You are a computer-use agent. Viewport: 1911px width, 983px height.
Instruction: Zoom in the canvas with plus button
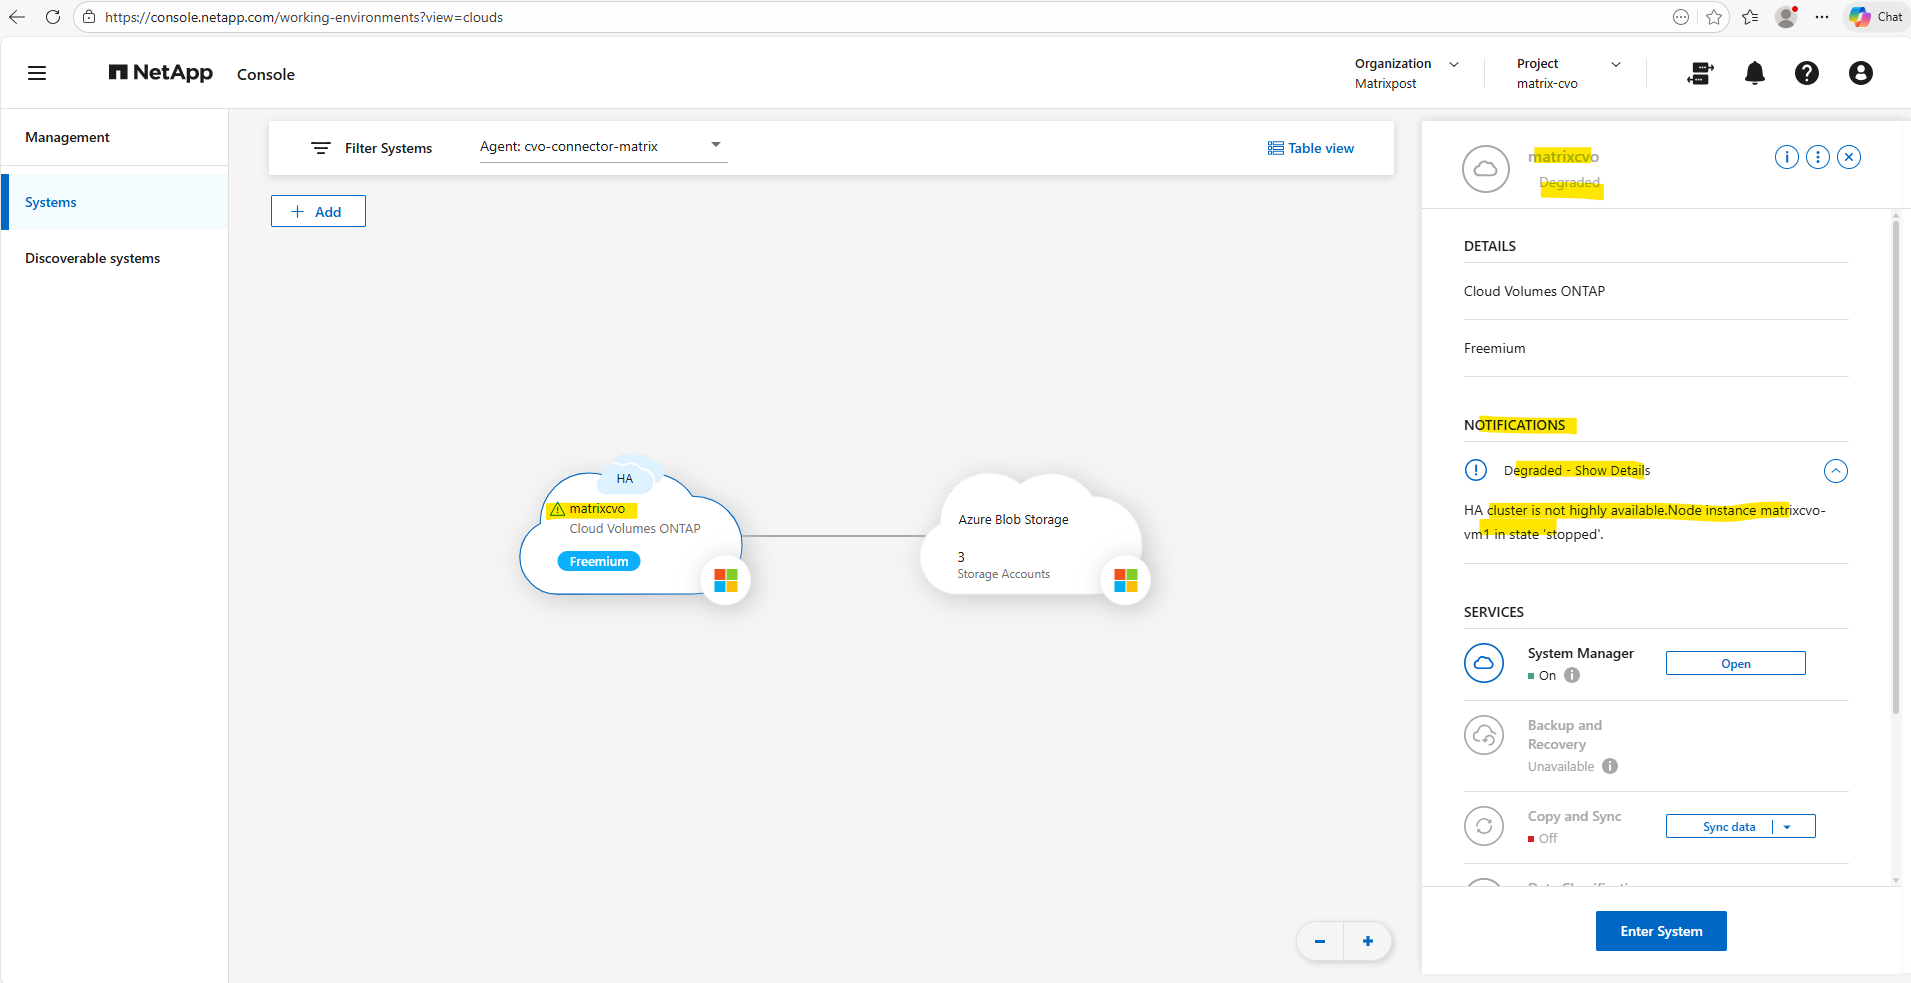1367,941
